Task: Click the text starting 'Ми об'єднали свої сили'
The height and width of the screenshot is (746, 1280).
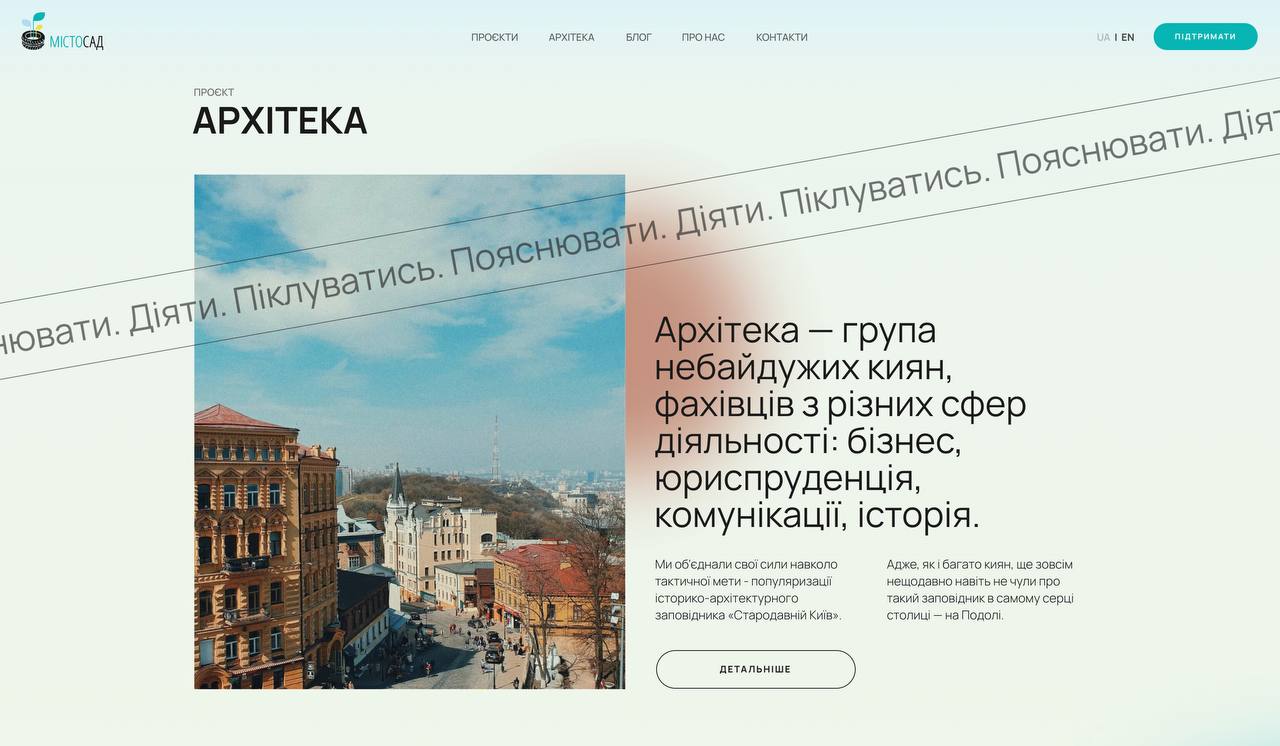Action: click(748, 589)
